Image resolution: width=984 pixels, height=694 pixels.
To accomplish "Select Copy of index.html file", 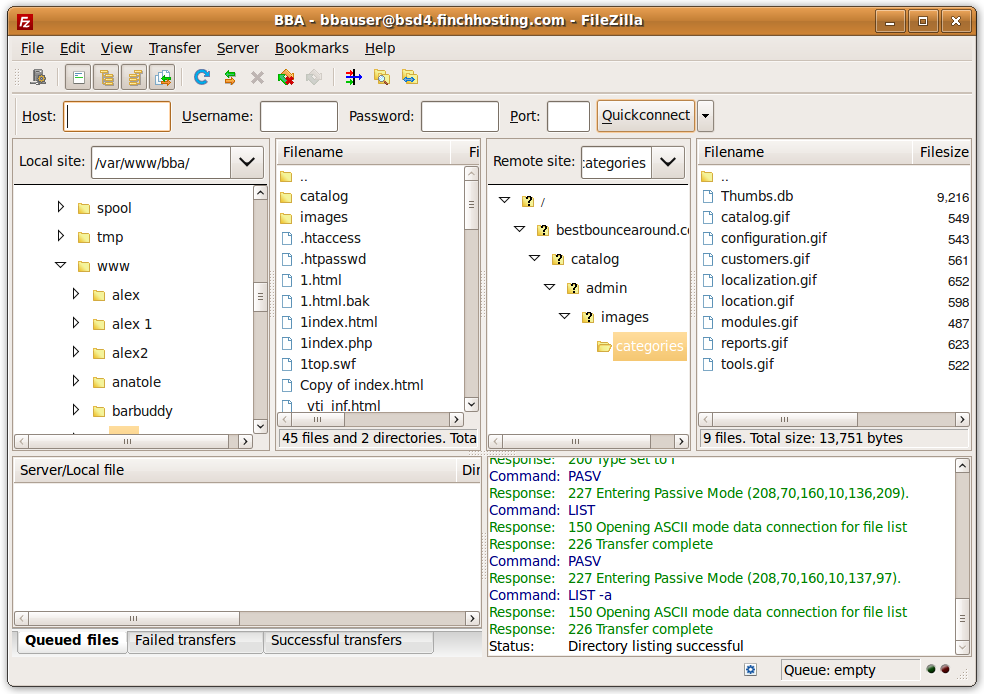I will click(x=361, y=385).
